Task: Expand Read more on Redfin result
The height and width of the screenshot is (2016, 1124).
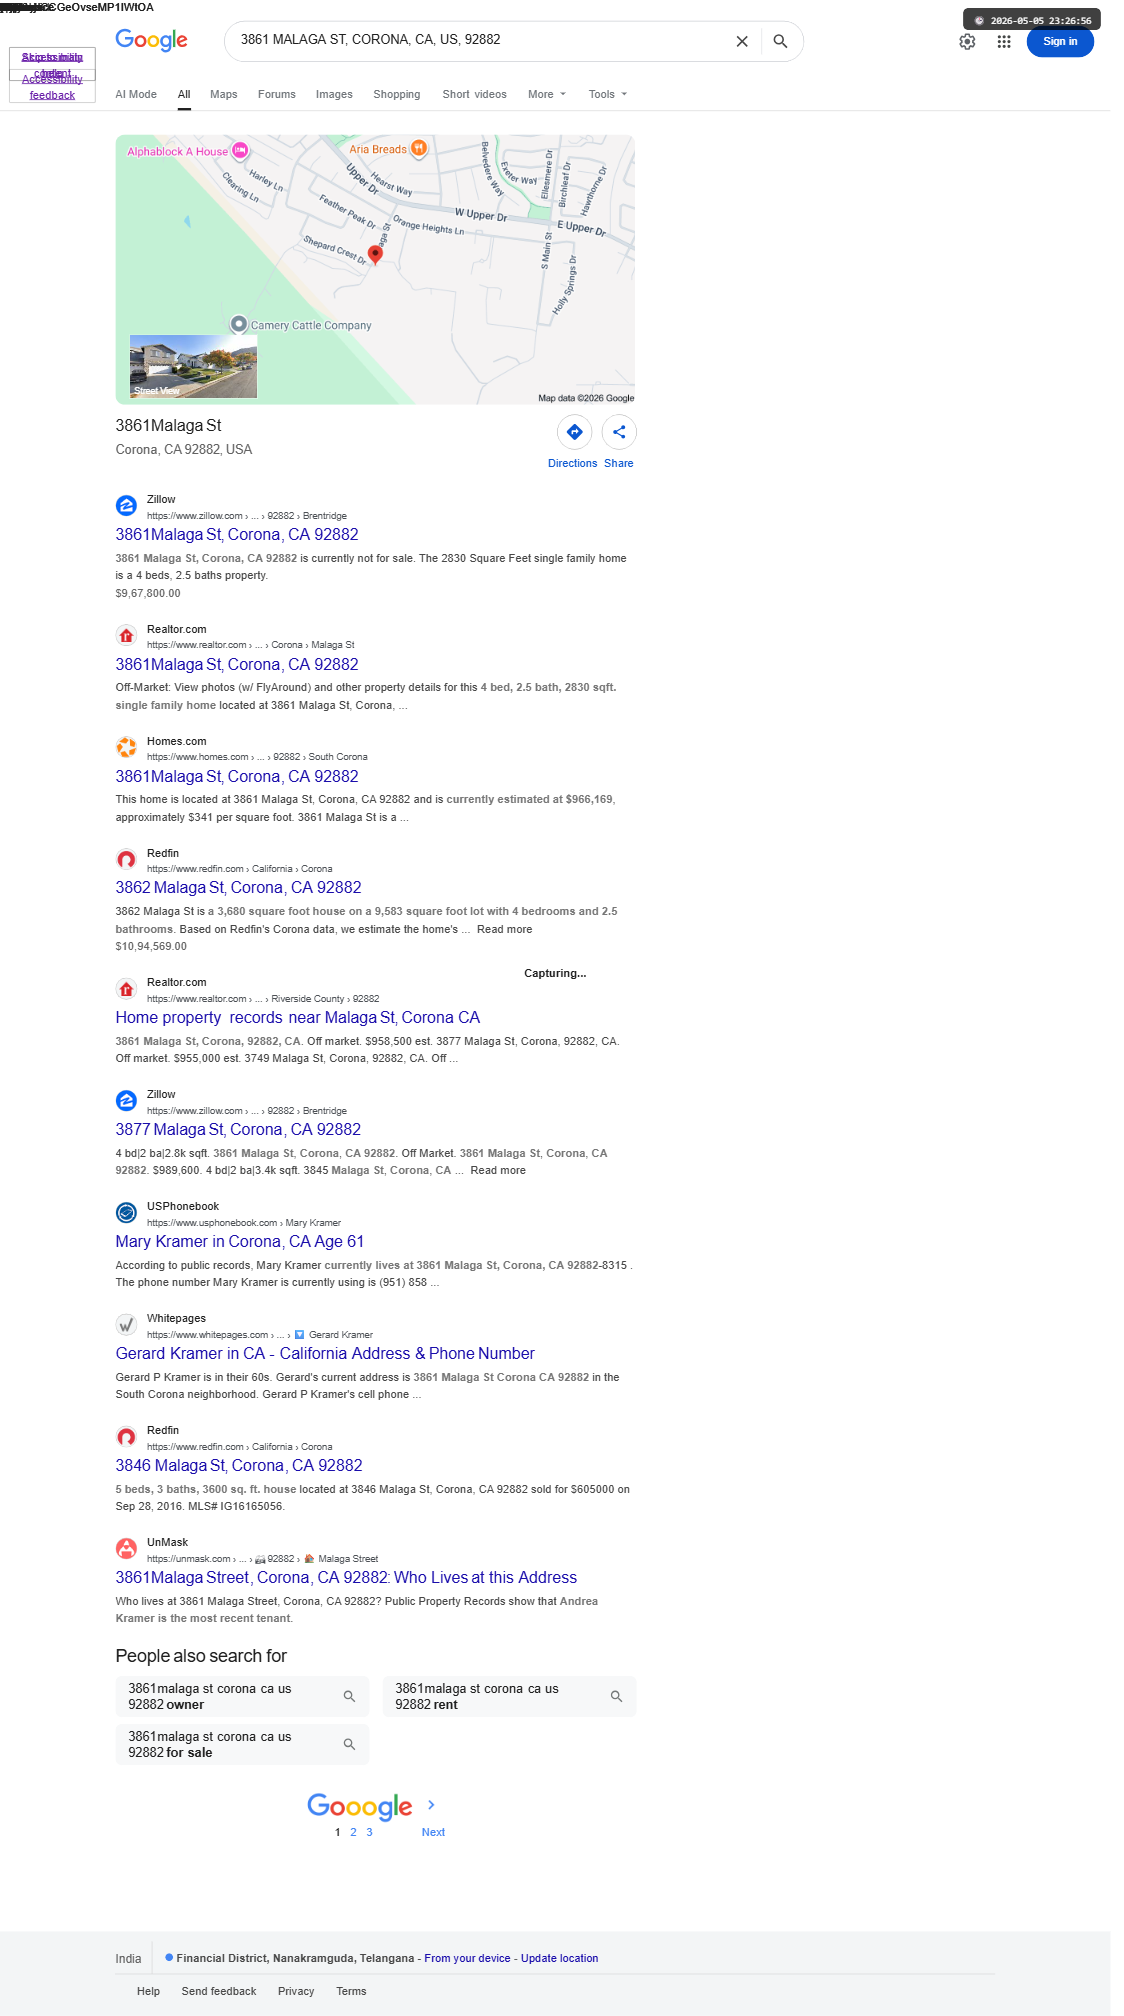Action: point(504,929)
